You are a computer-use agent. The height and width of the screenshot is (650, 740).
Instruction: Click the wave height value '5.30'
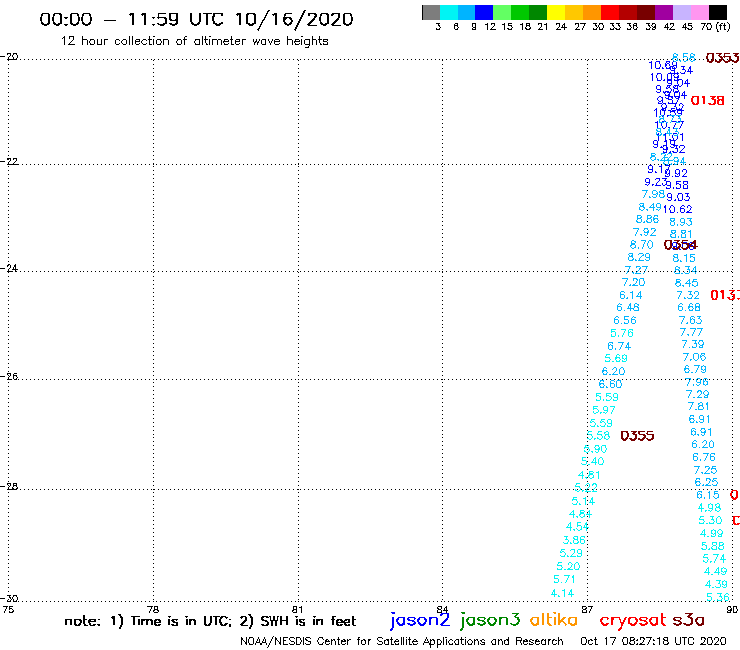(710, 520)
